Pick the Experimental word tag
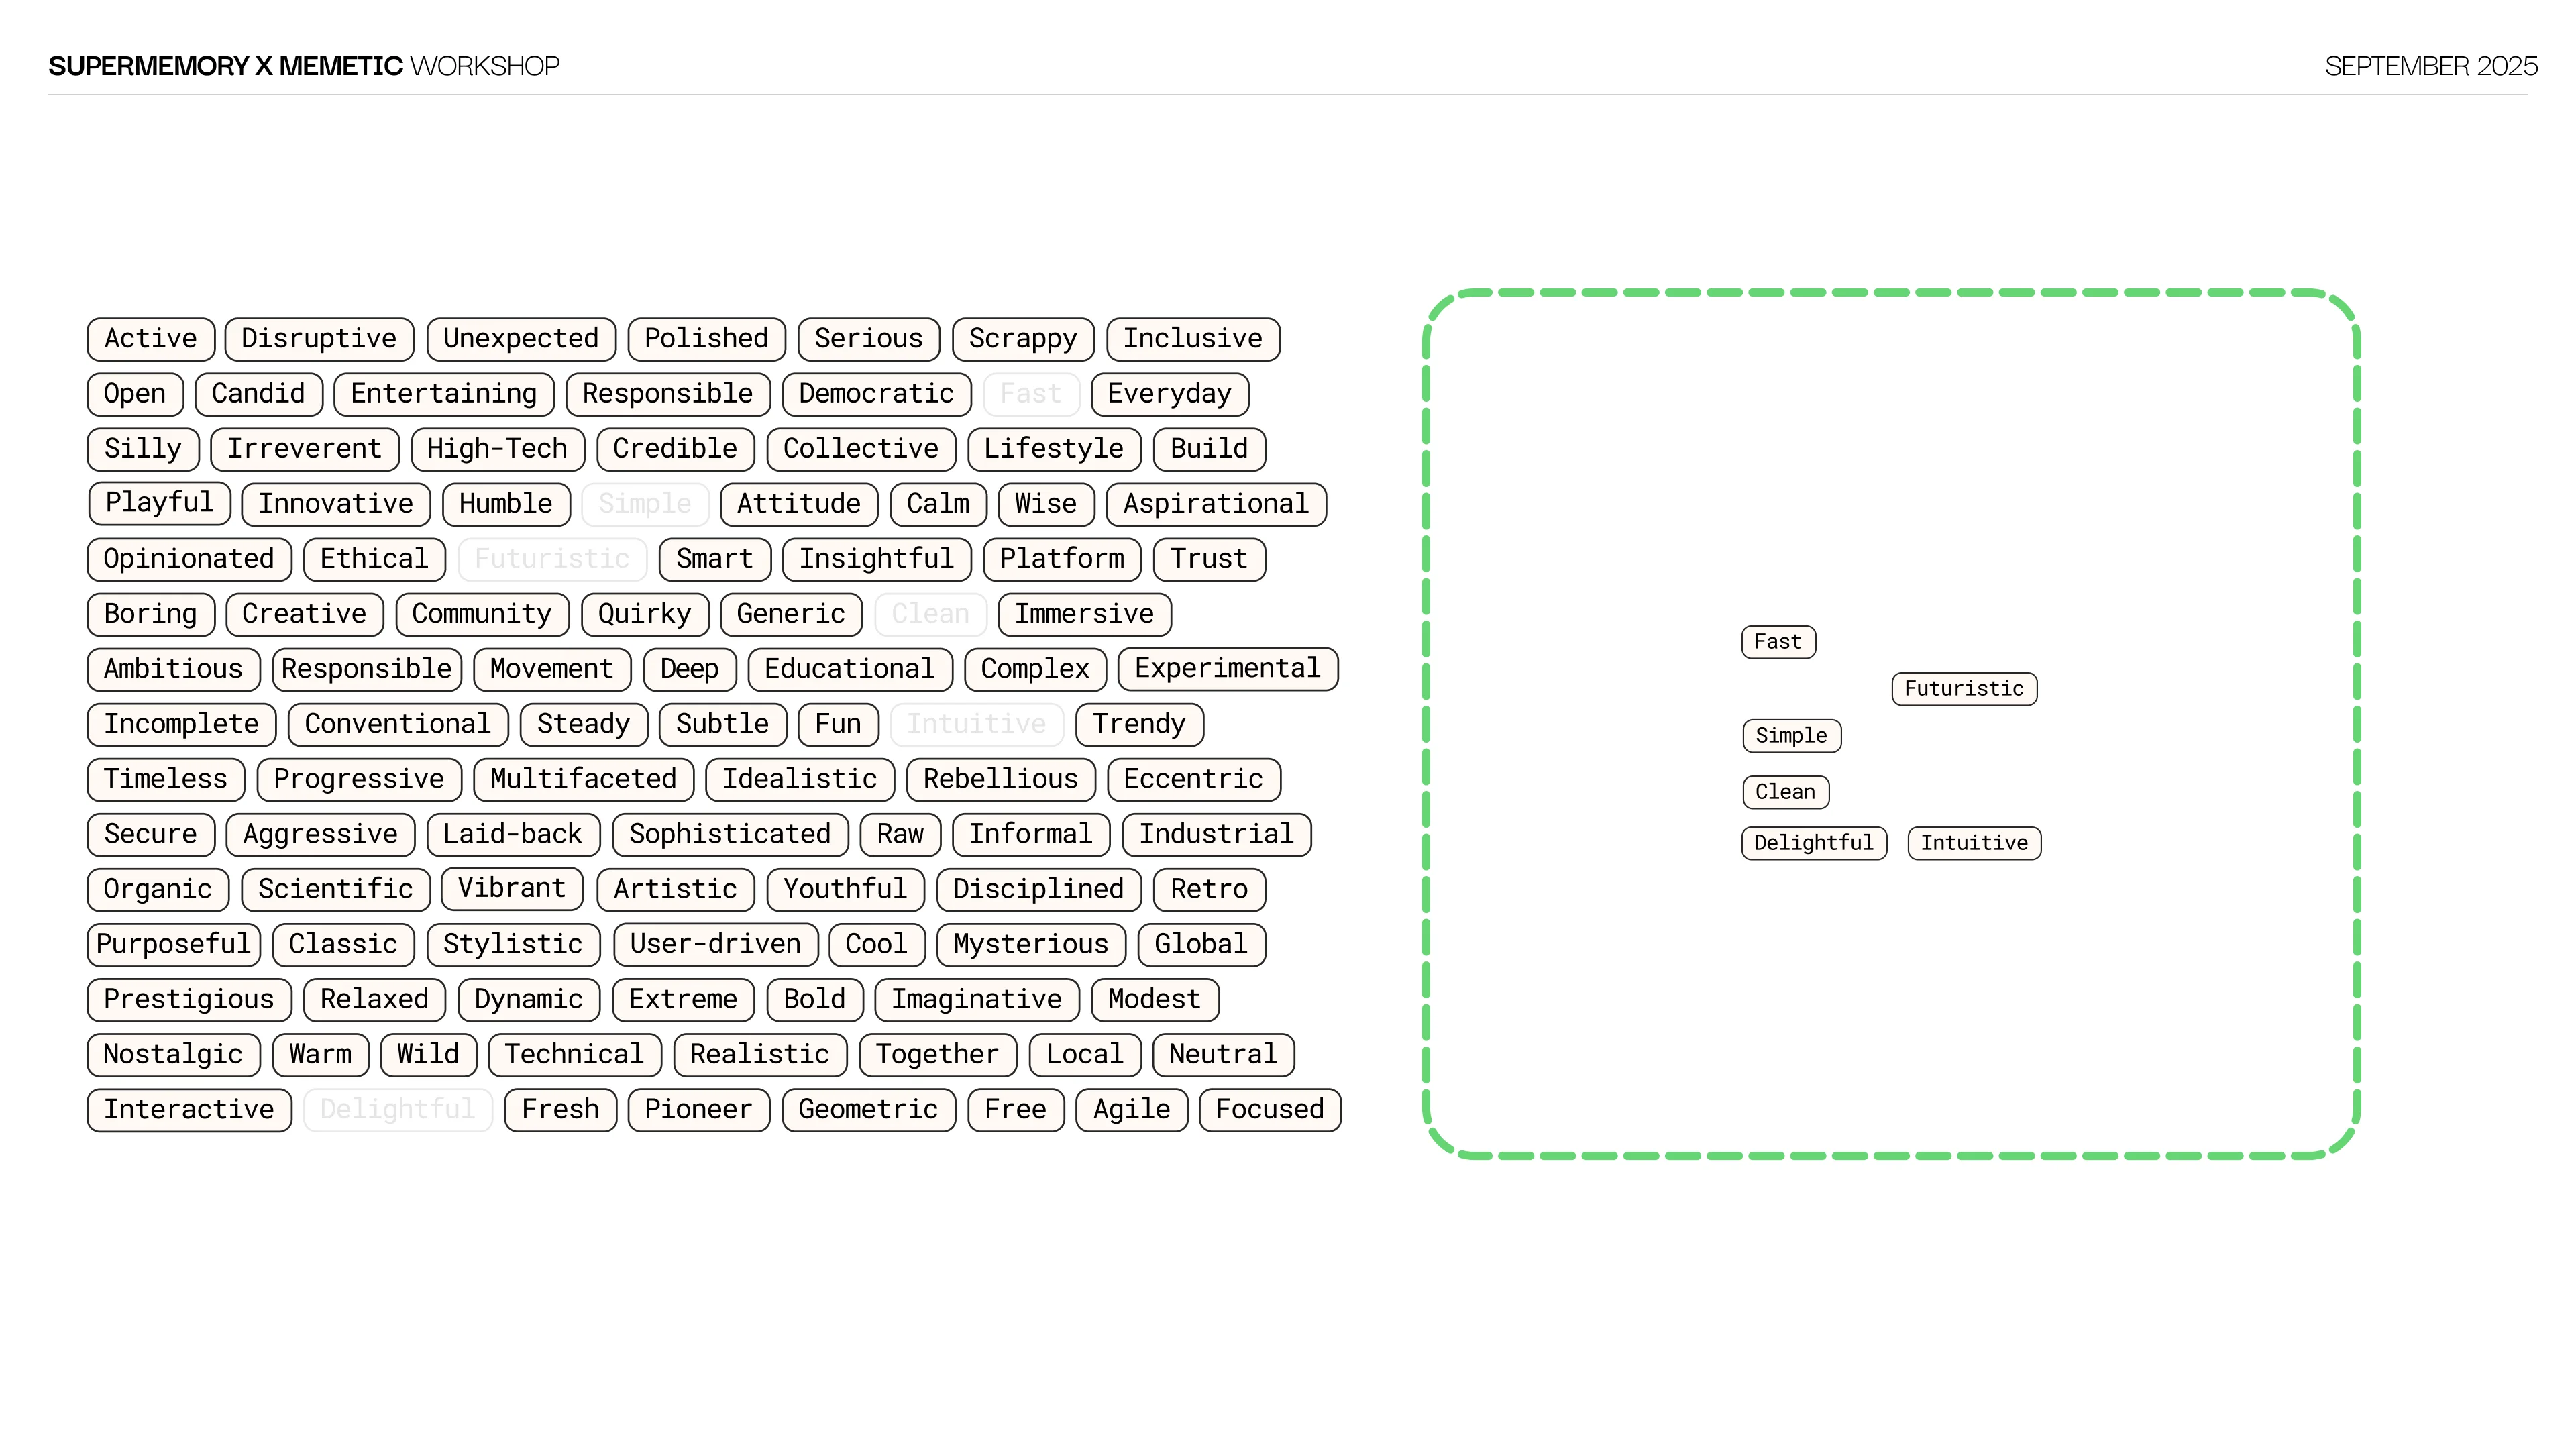The image size is (2576, 1449). pyautogui.click(x=1227, y=669)
